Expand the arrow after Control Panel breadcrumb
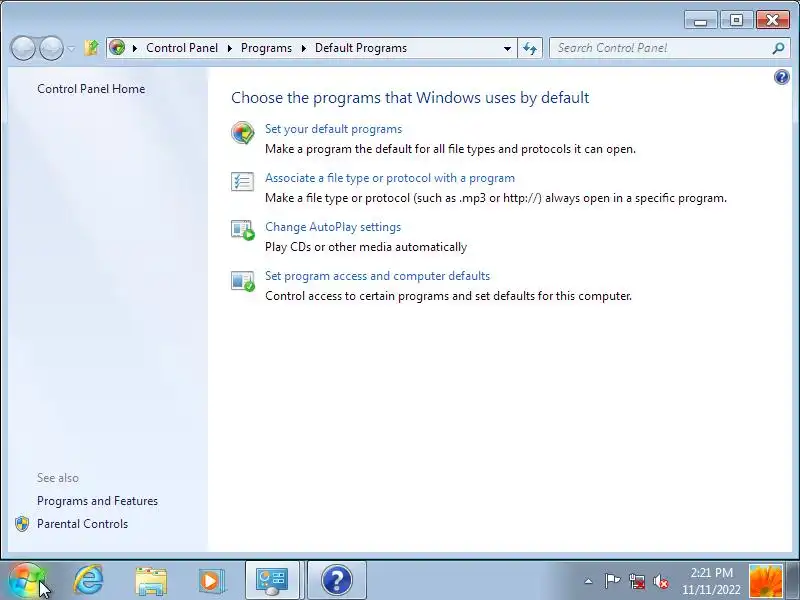800x600 pixels. coord(230,48)
